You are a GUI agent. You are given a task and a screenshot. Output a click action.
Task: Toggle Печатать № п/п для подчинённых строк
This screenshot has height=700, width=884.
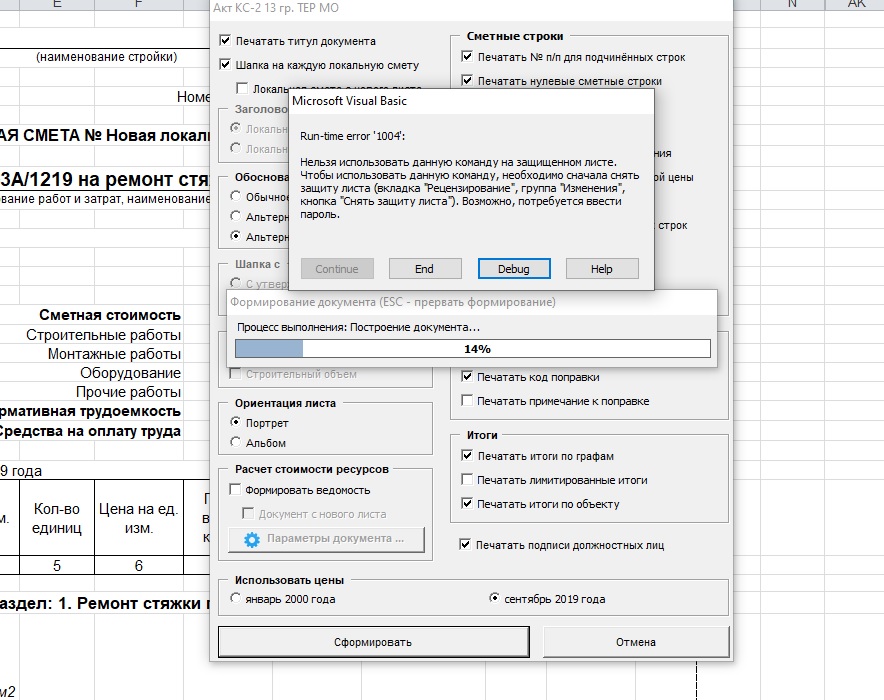pyautogui.click(x=467, y=56)
